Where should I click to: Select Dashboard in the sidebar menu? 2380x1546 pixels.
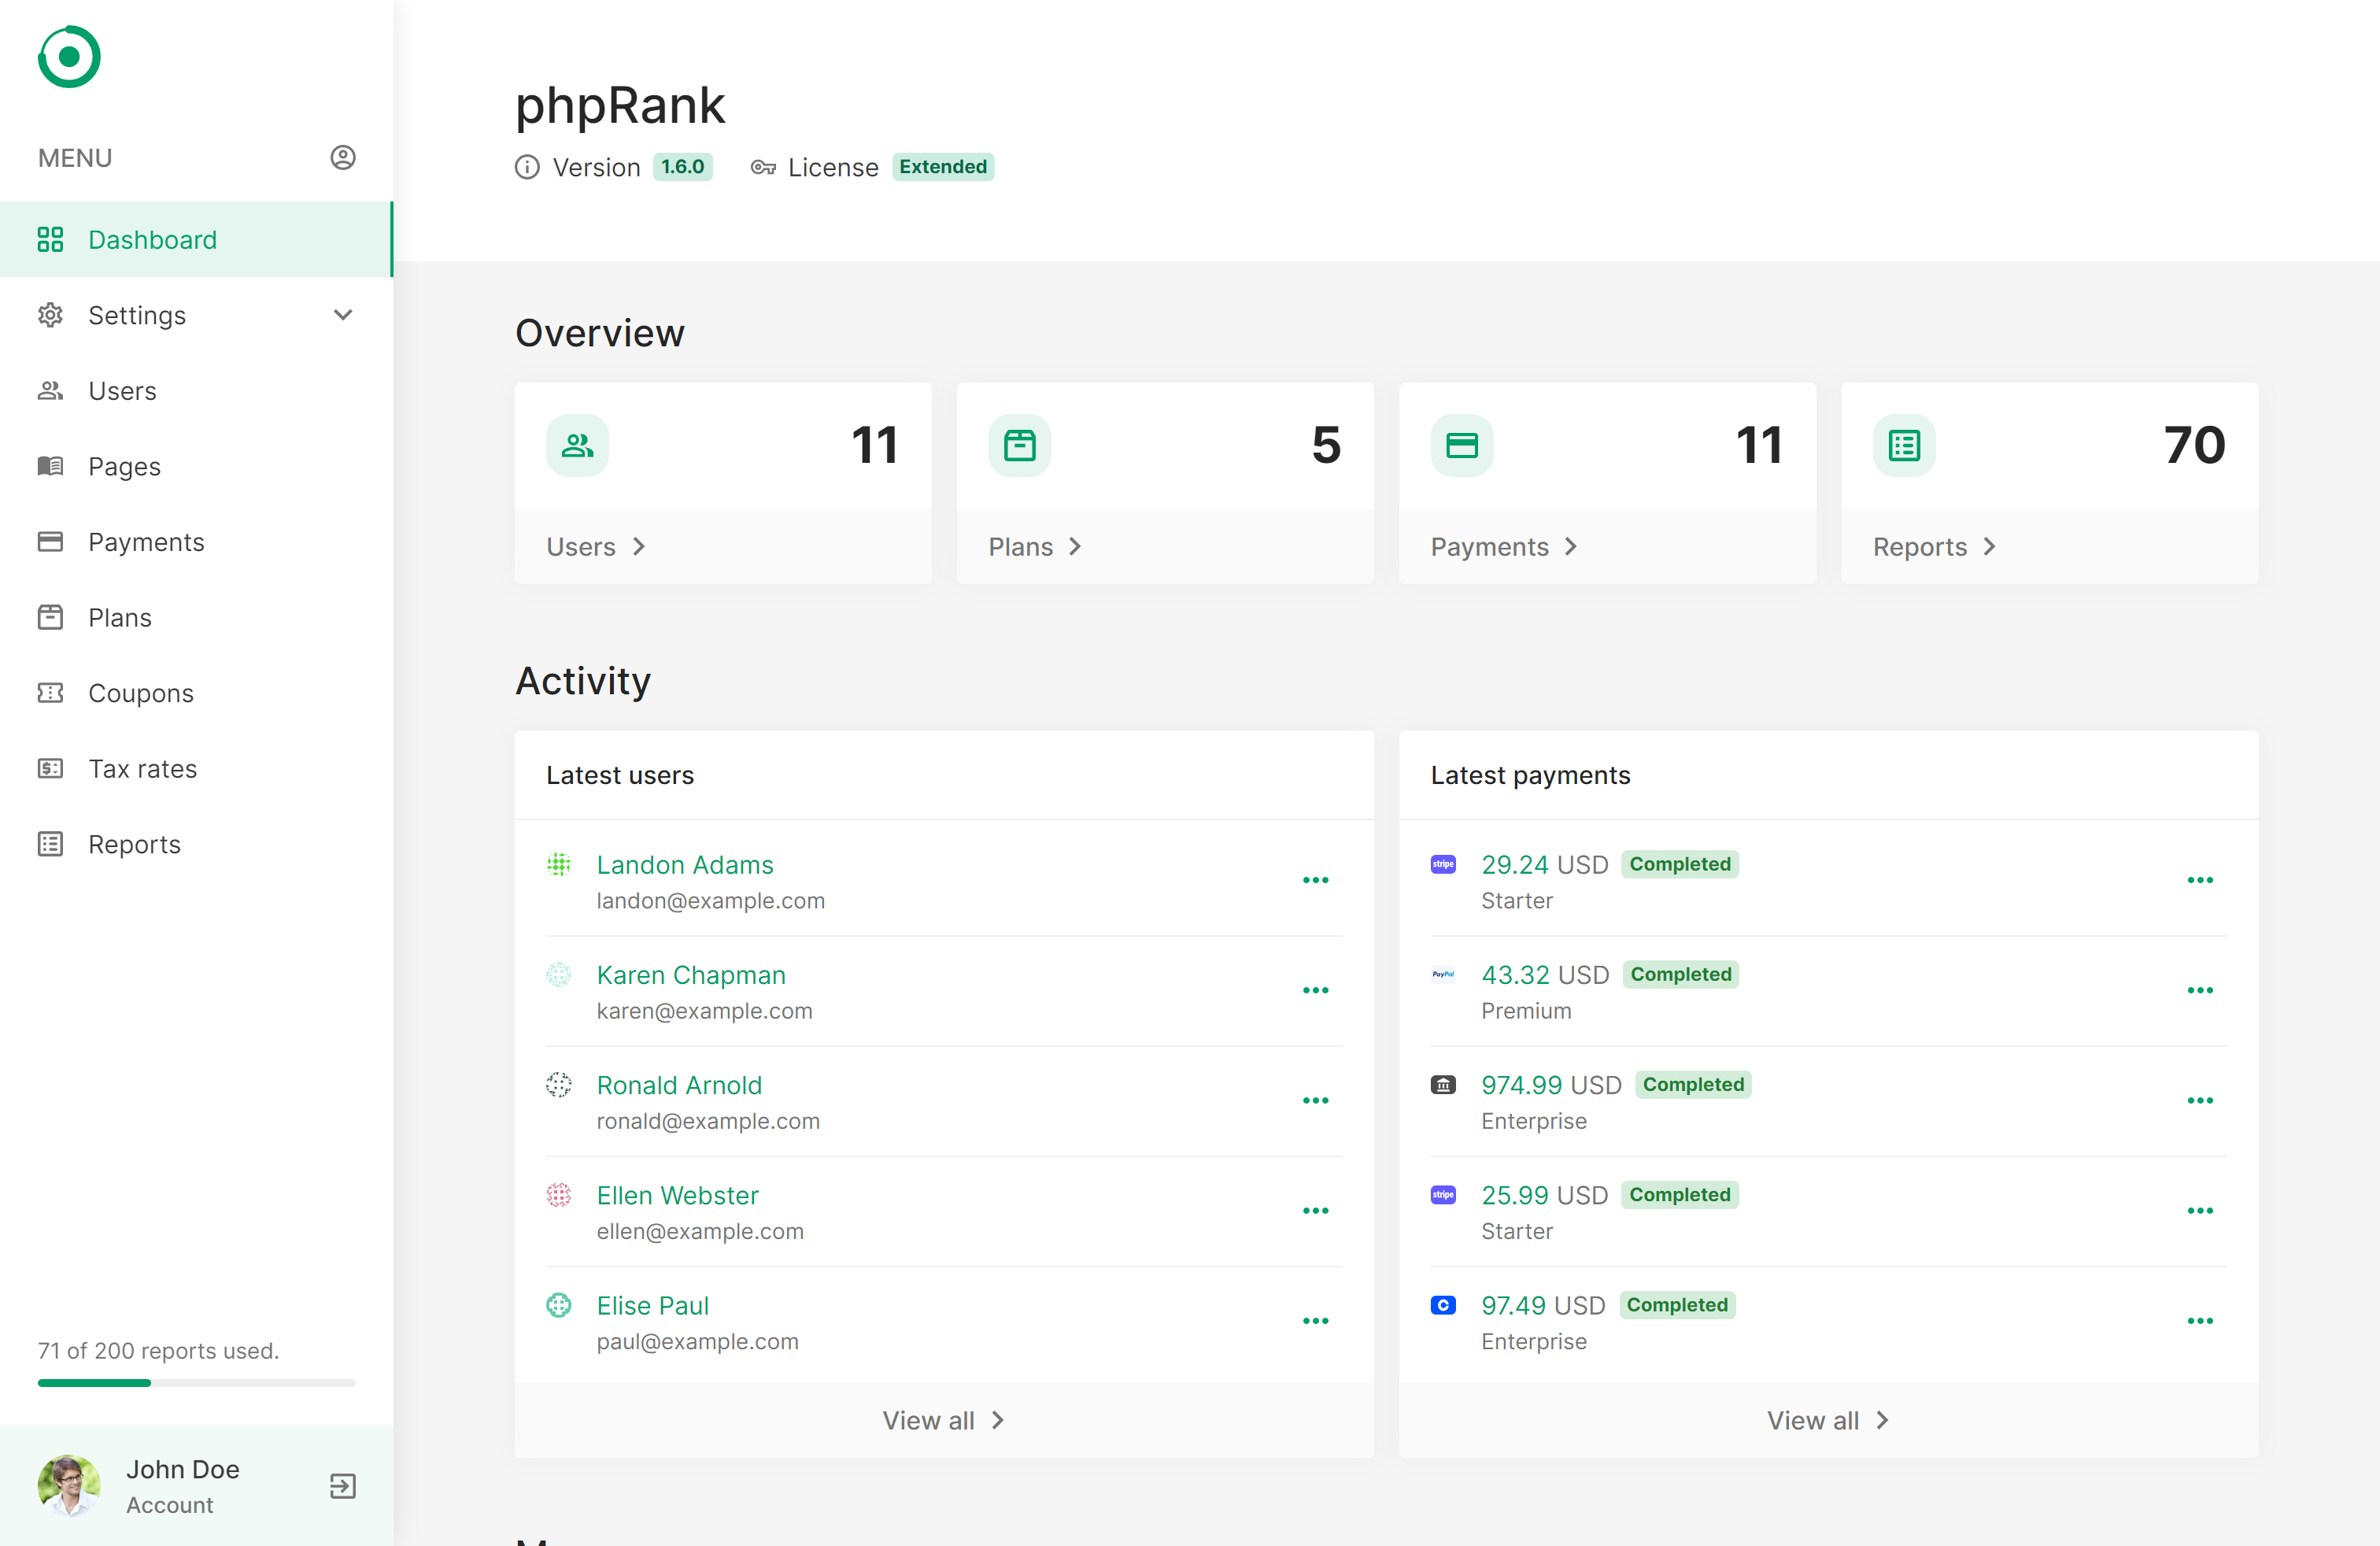[x=152, y=239]
